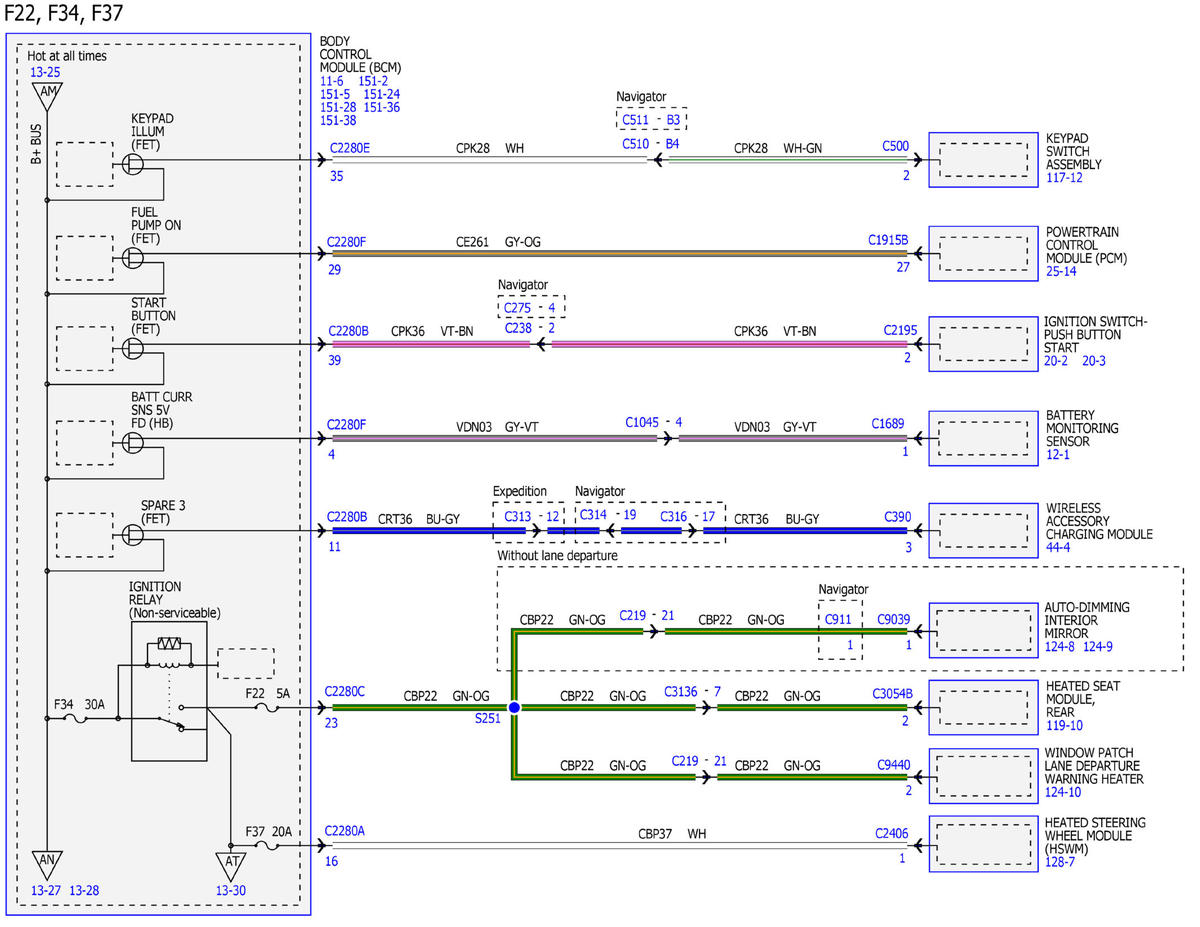This screenshot has width=1200, height=927.
Task: Select the START BUTTON FET symbol
Action: 132,348
